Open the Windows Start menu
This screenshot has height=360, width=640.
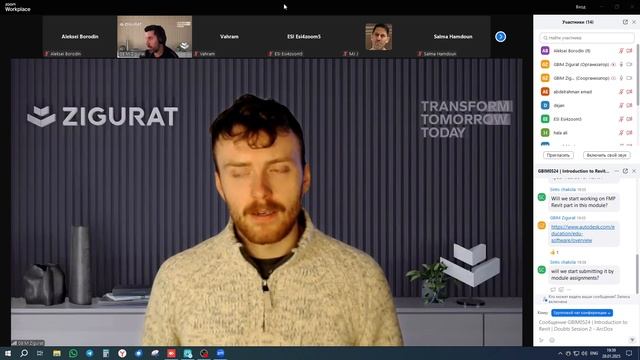pyautogui.click(x=7, y=353)
